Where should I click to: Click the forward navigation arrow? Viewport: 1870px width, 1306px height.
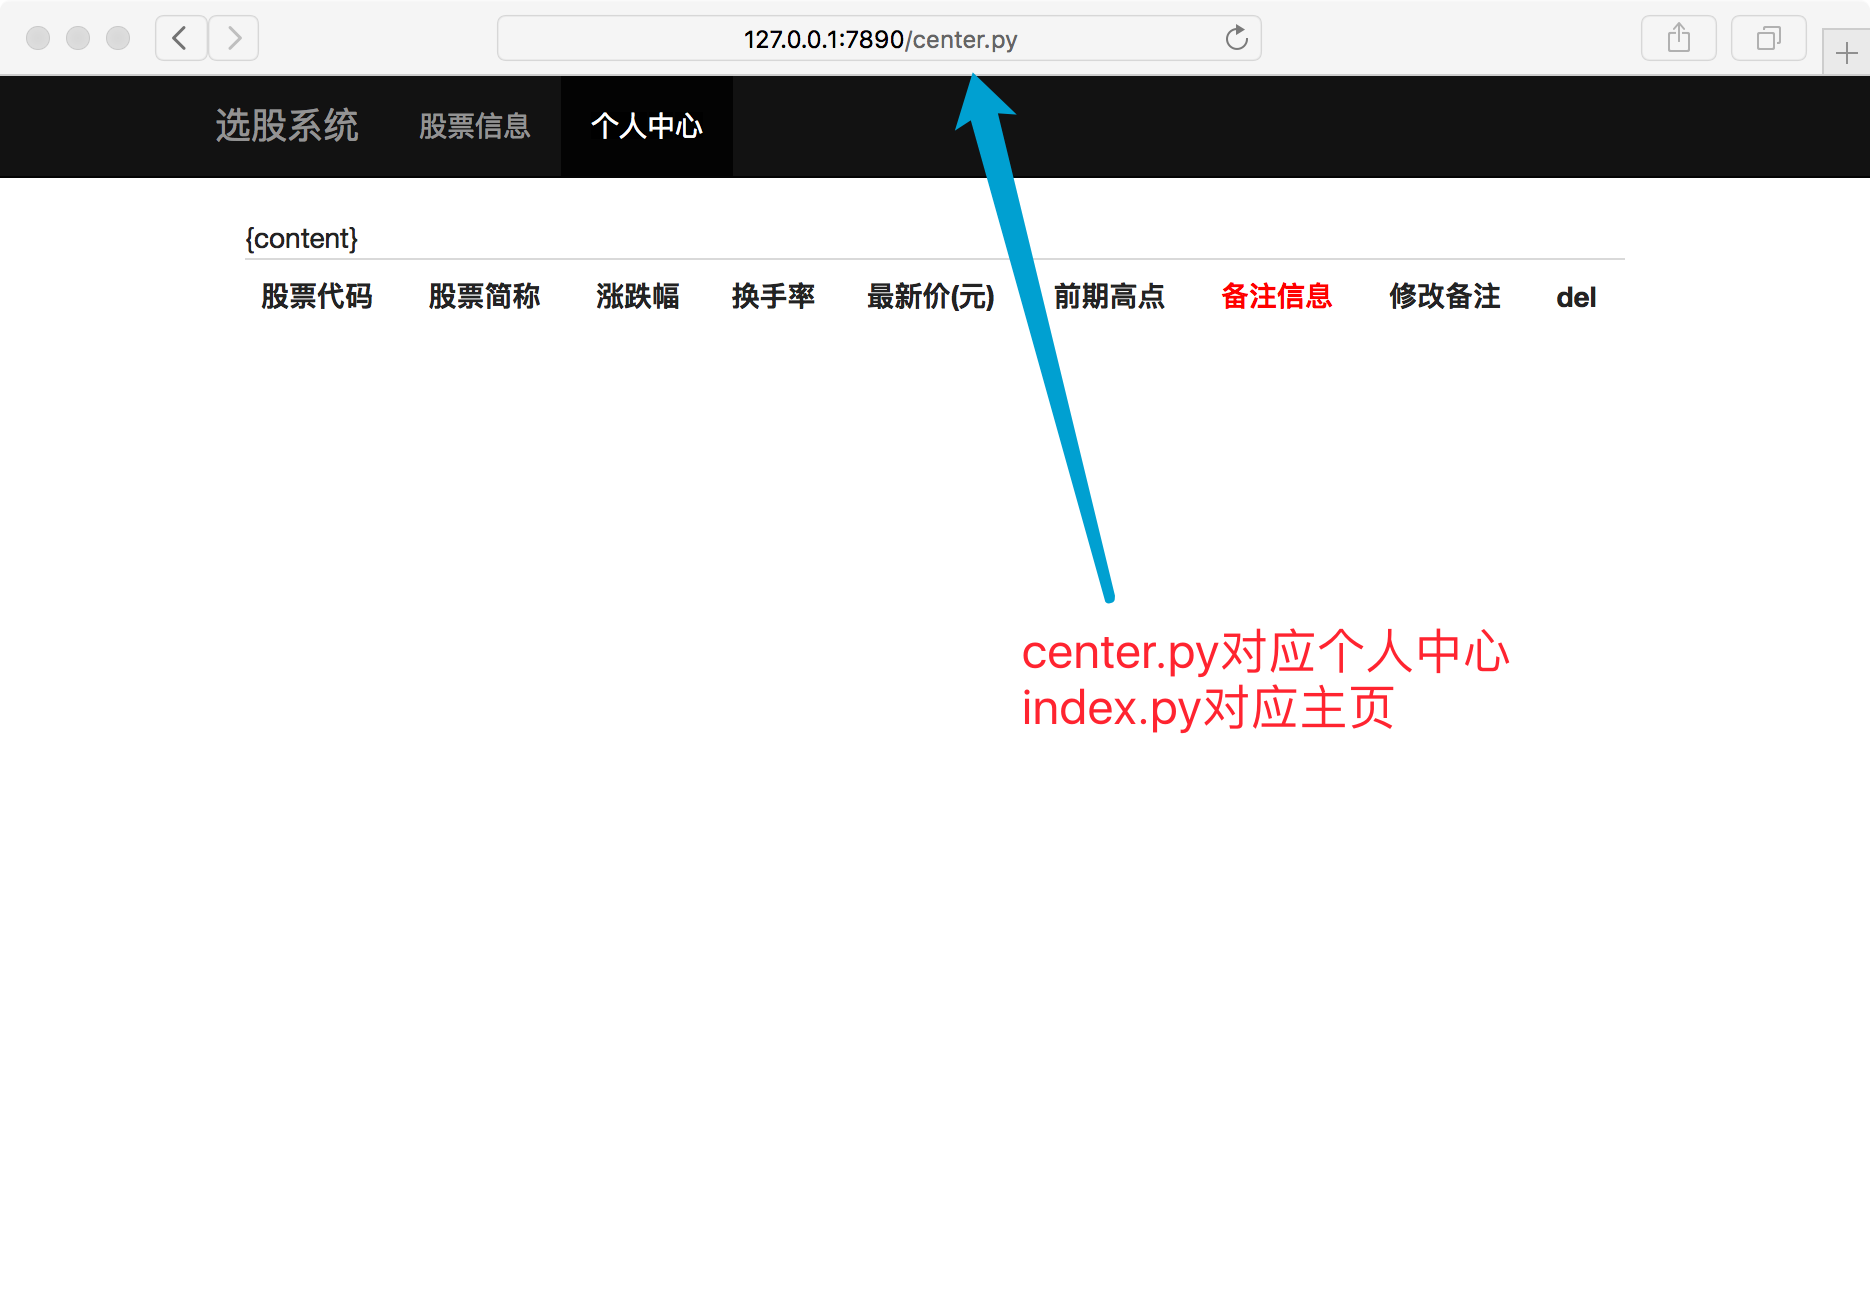(x=233, y=38)
